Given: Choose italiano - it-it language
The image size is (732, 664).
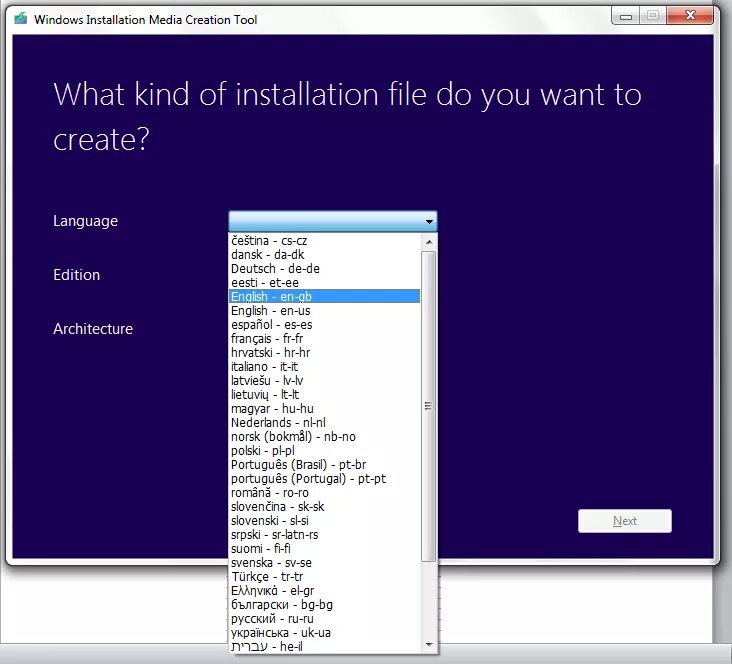Looking at the screenshot, I should click(324, 367).
